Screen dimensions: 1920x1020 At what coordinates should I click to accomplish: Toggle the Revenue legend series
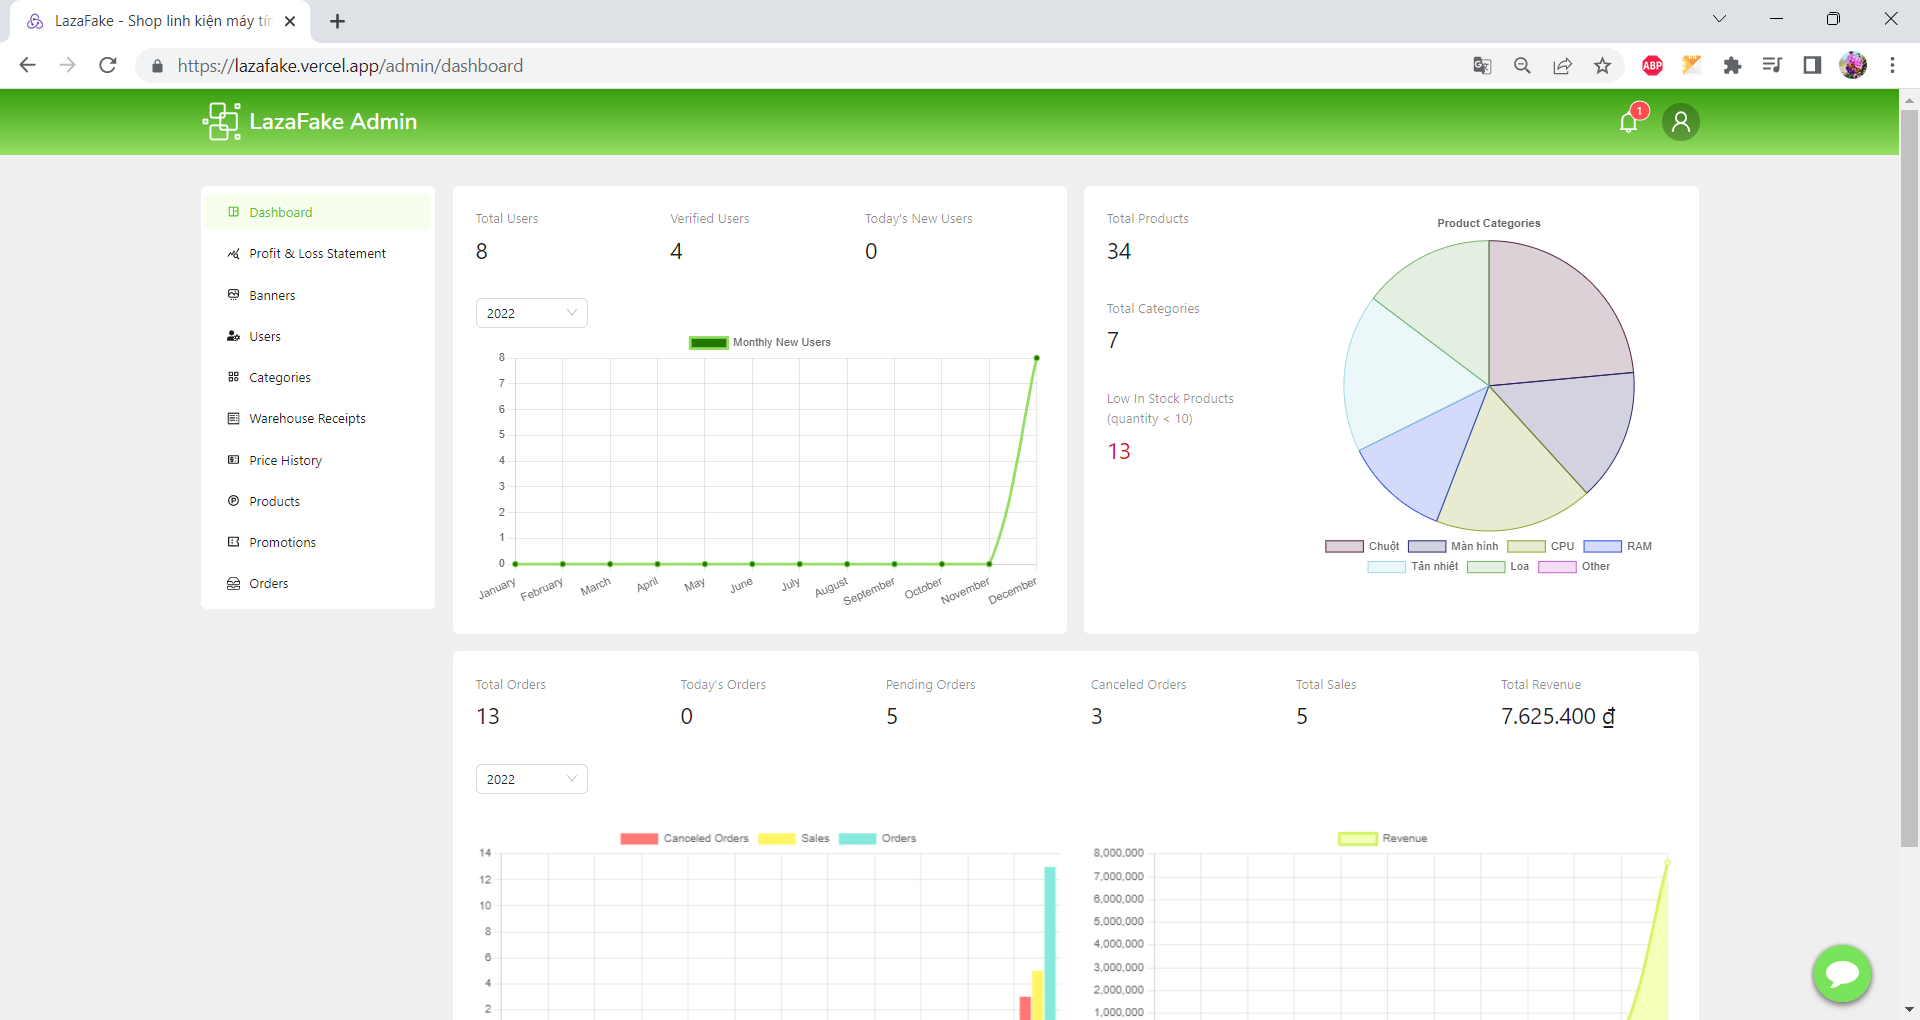click(x=1383, y=838)
